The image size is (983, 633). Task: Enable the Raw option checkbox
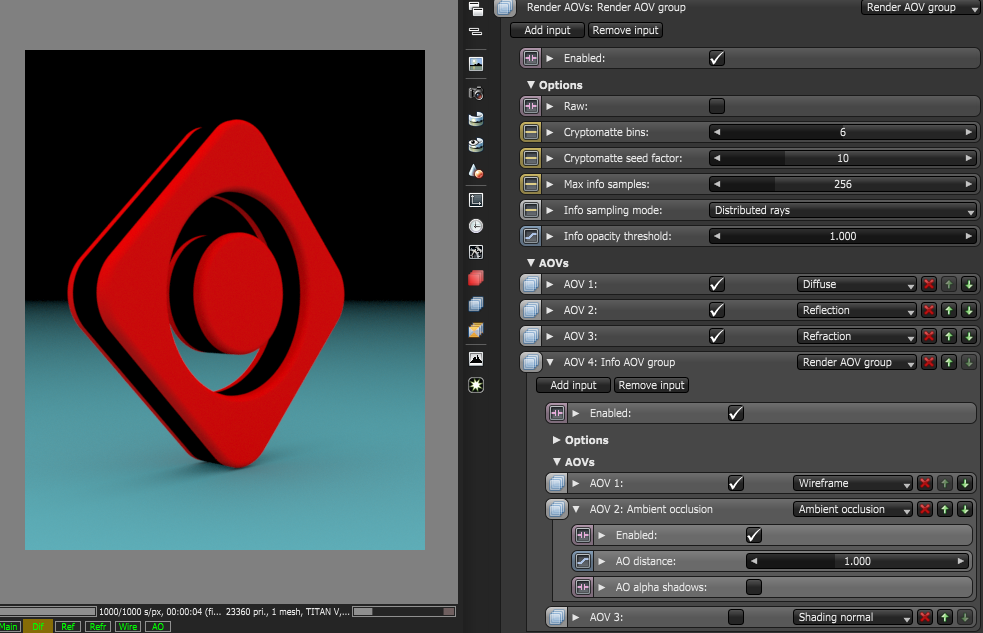(717, 106)
